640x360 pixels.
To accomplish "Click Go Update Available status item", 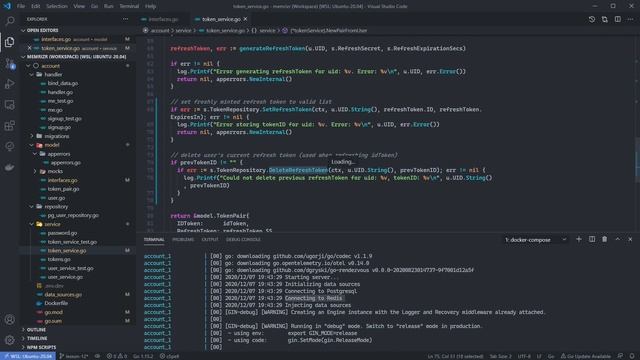I will [x=585, y=356].
